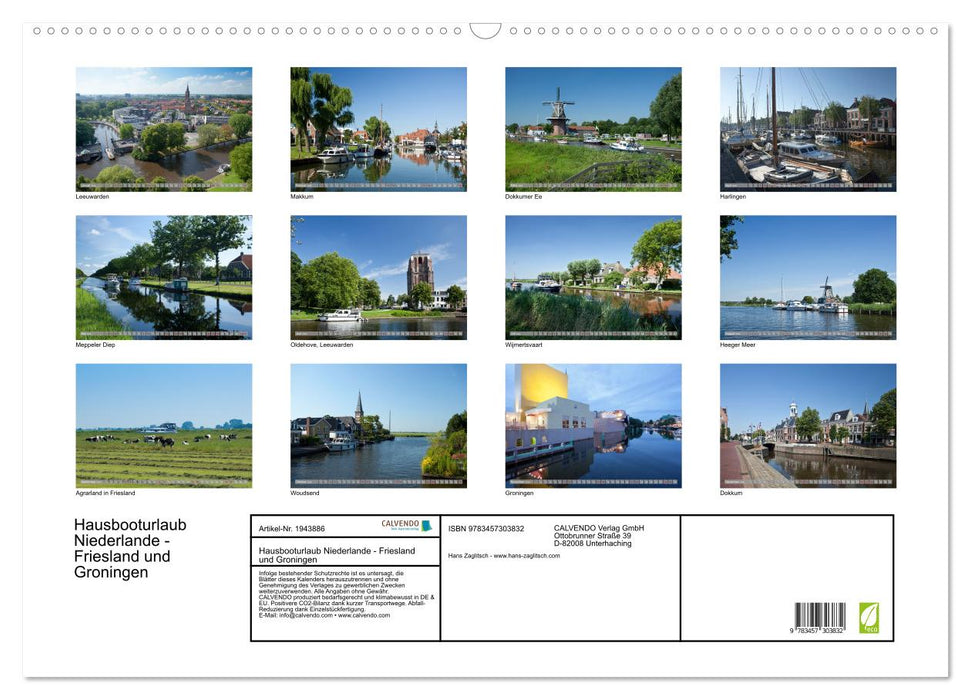This screenshot has height=700, width=971.
Task: Select the cows photo Agrarland in Friesland
Action: tap(163, 425)
